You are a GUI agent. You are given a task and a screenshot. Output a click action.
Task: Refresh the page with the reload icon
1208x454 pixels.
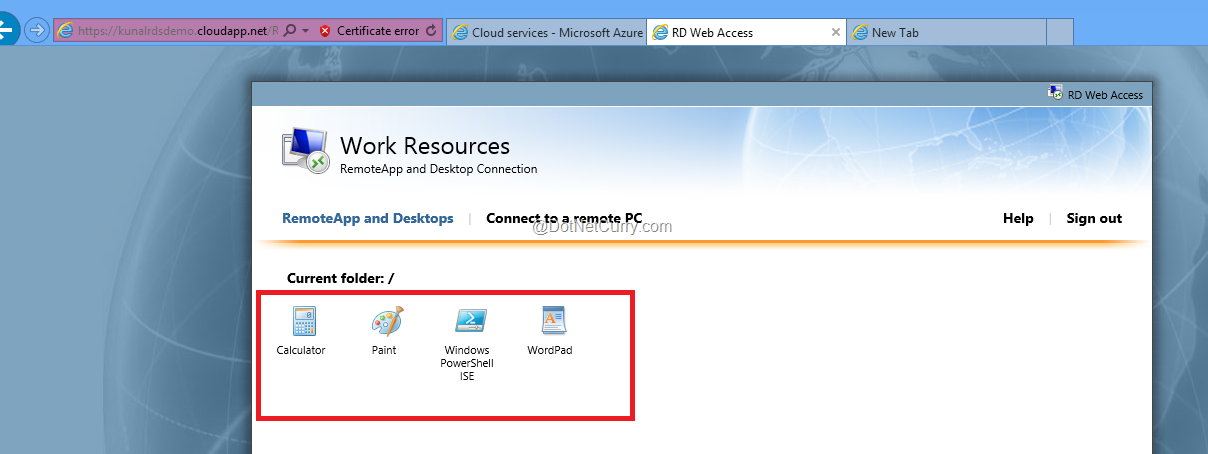click(x=431, y=31)
